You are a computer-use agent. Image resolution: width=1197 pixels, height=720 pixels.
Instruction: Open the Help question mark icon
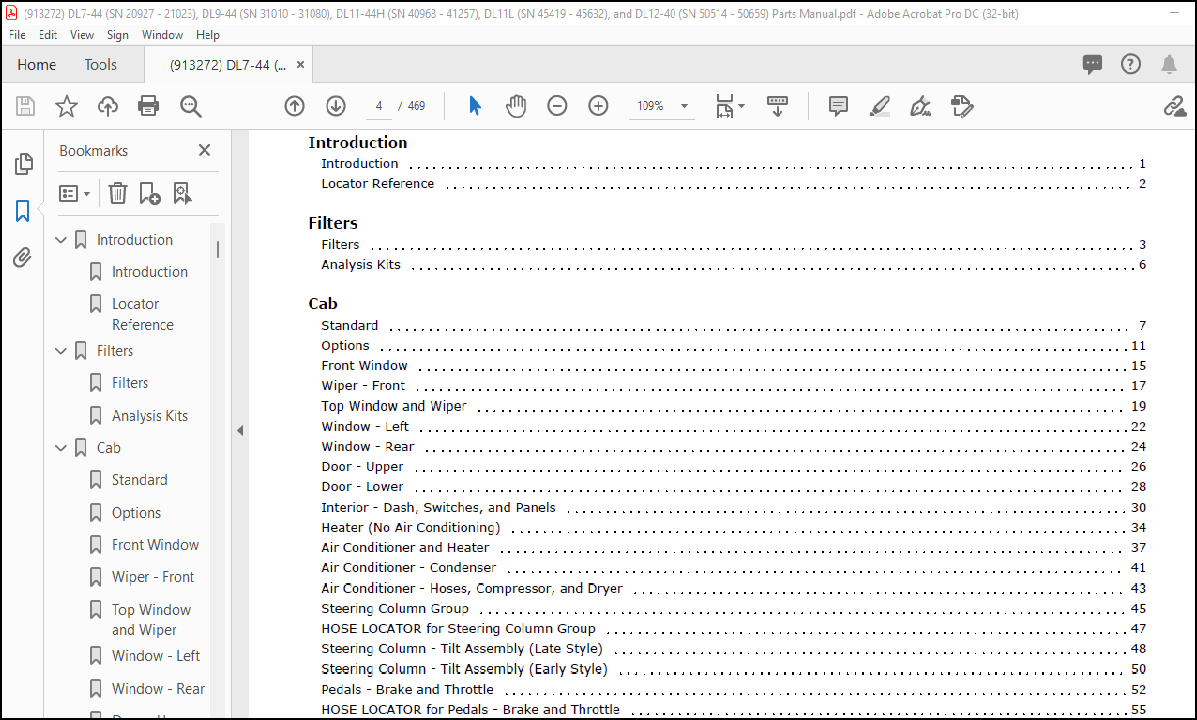(1131, 64)
